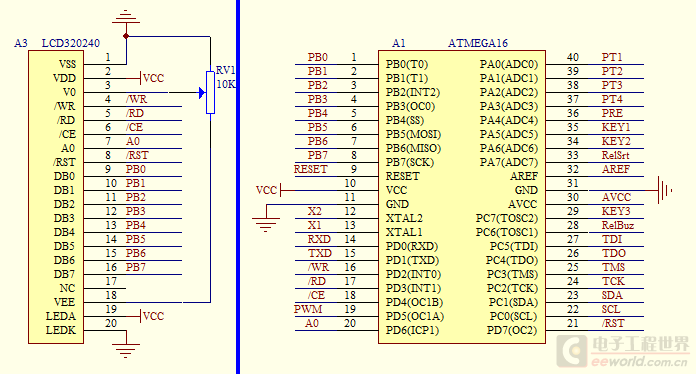Click the PA0(ADC0) pin name
Image resolution: width=696 pixels, height=374 pixels.
coord(509,64)
